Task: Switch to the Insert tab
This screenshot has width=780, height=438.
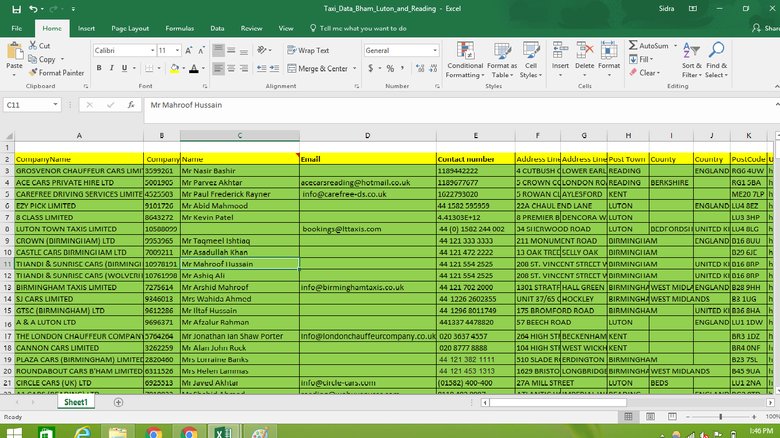Action: [86, 28]
